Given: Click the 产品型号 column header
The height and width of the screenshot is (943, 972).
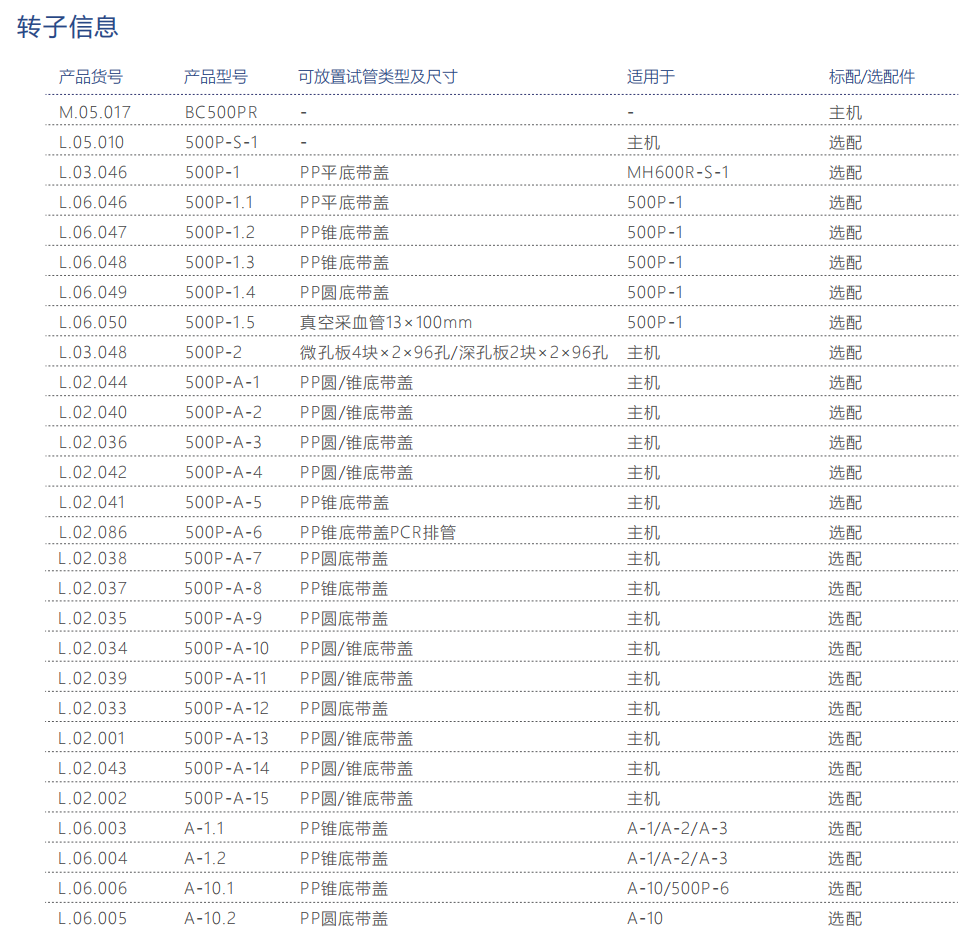Looking at the screenshot, I should pyautogui.click(x=216, y=77).
